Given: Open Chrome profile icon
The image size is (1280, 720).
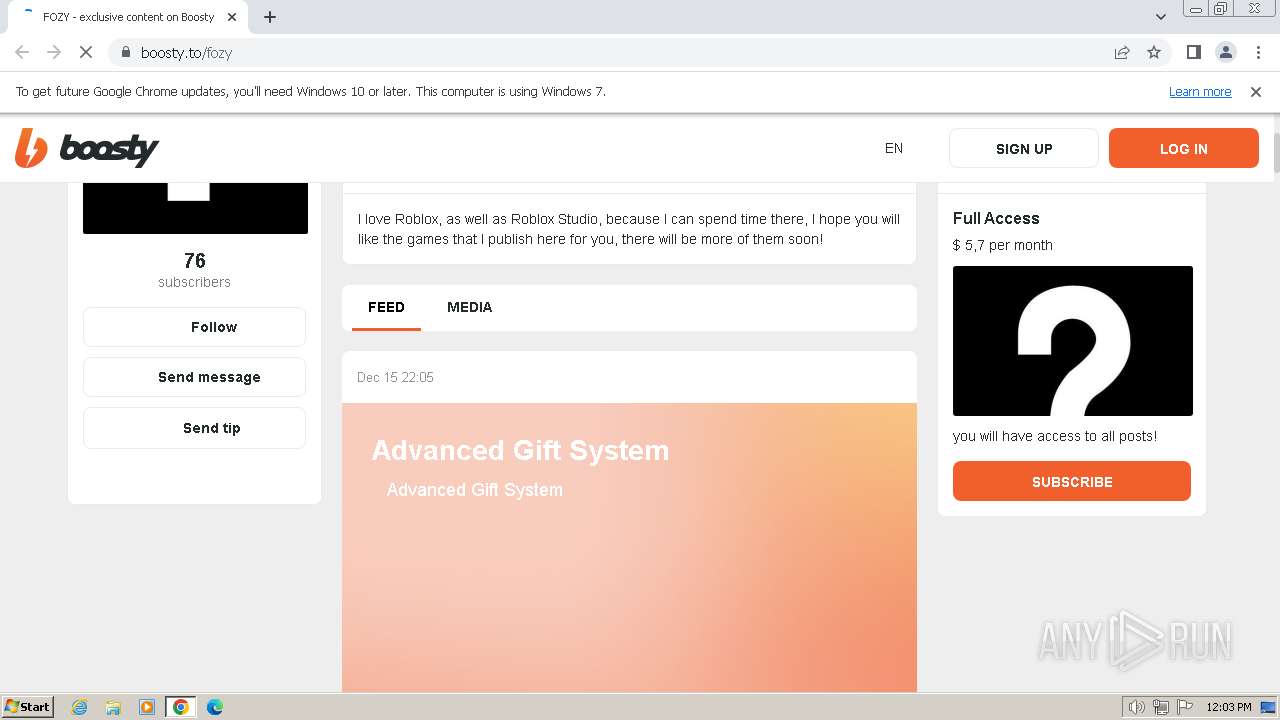Looking at the screenshot, I should 1225,52.
